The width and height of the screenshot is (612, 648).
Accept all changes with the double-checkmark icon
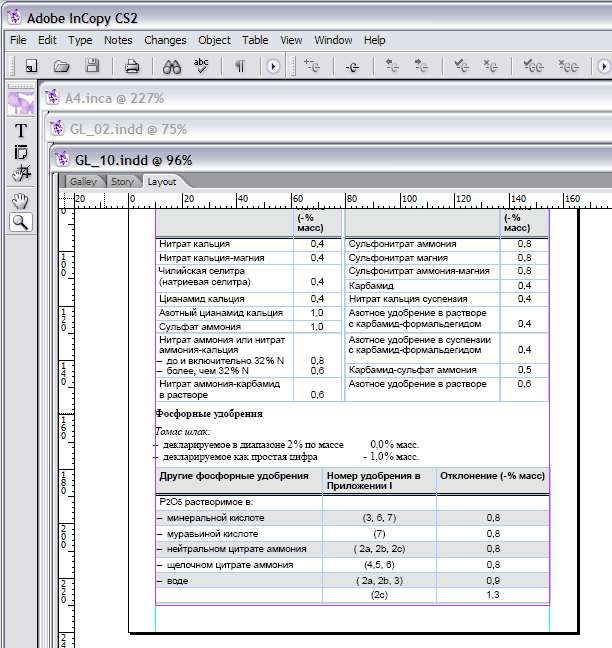533,66
